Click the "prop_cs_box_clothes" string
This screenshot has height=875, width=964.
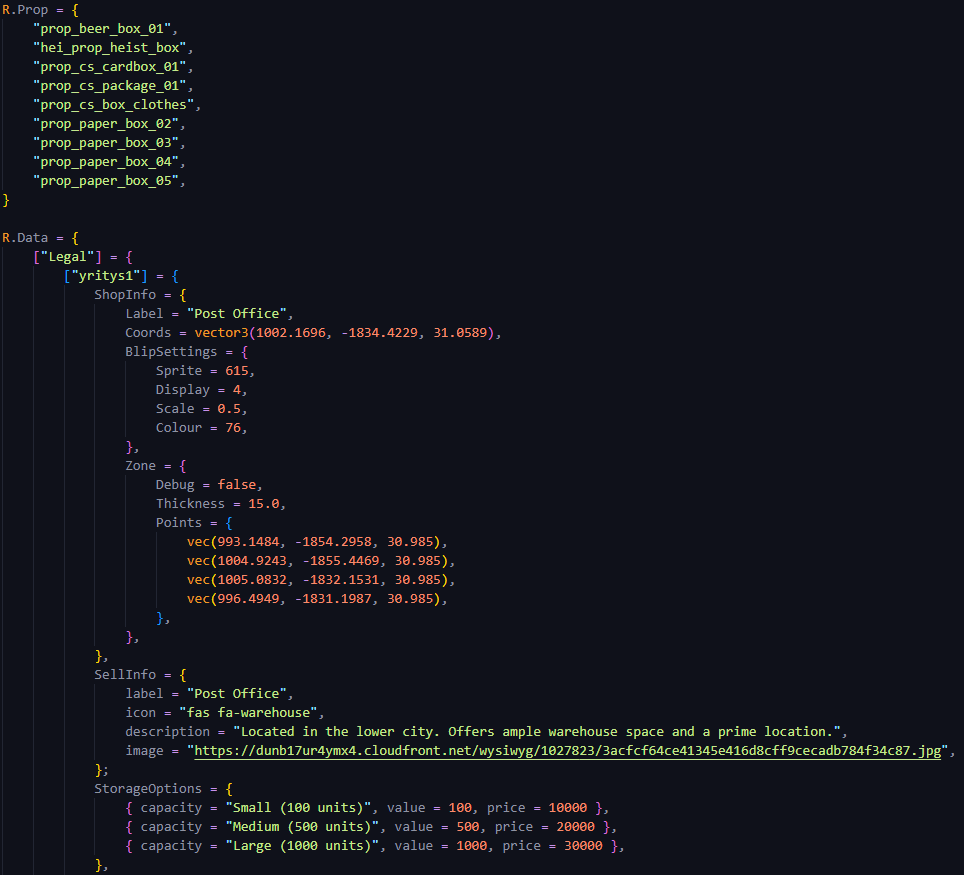point(113,105)
